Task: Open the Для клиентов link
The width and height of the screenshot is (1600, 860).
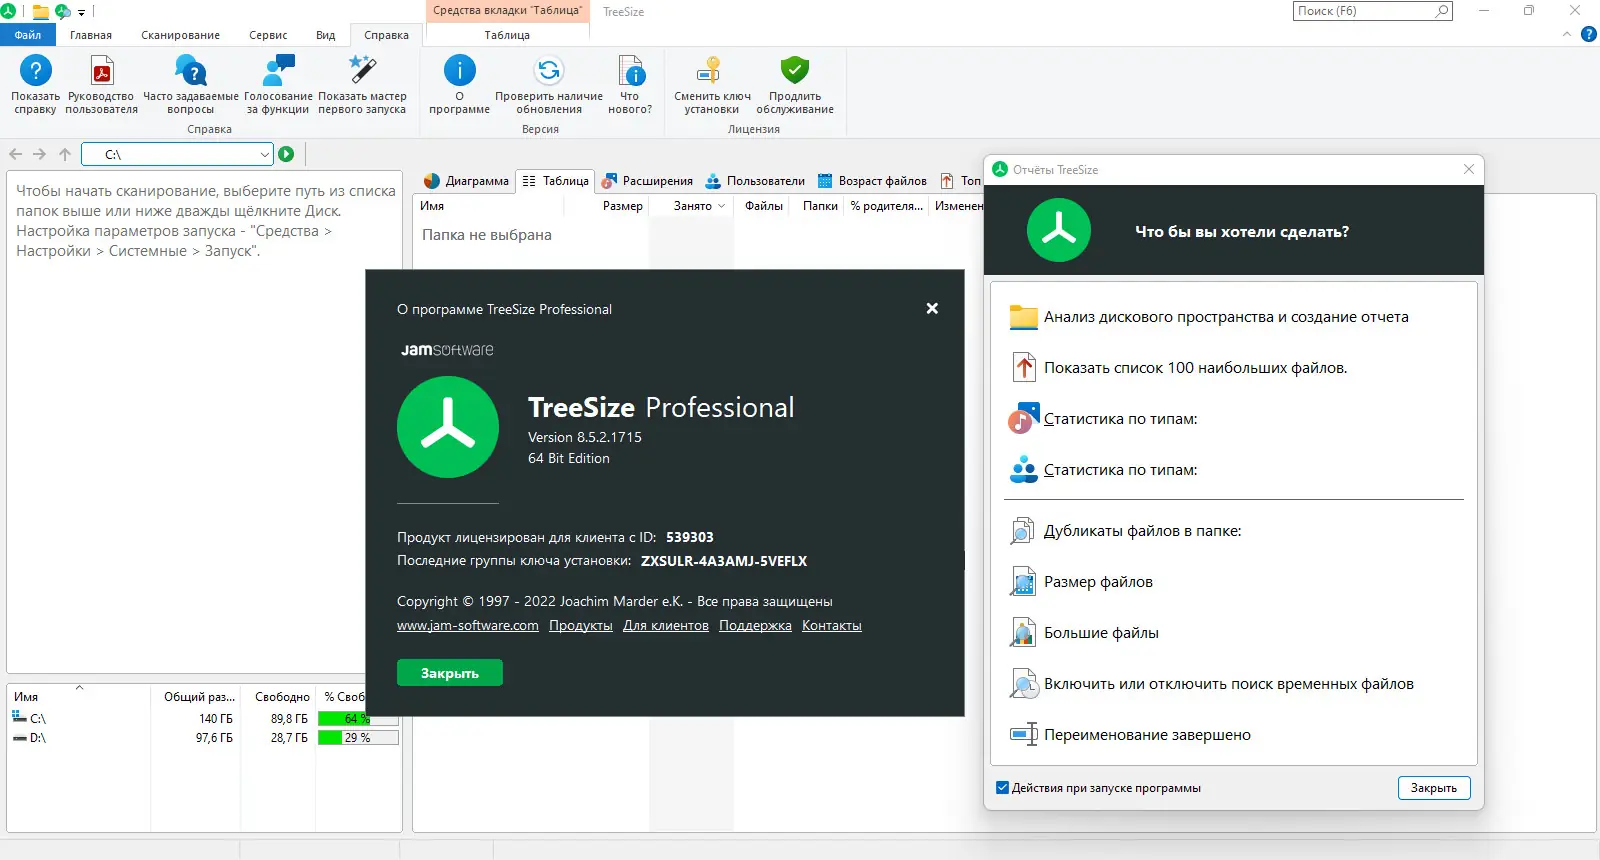Action: point(666,626)
